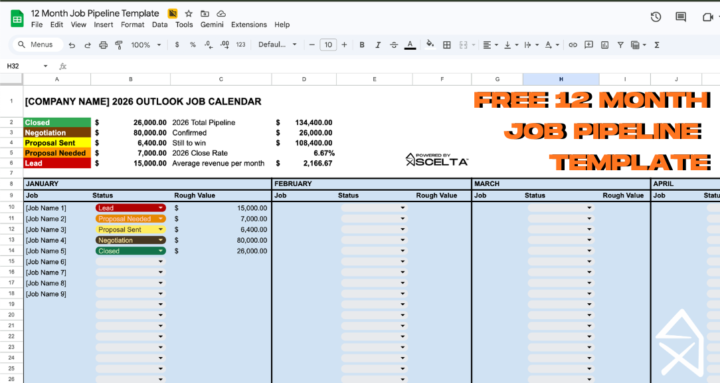The height and width of the screenshot is (383, 720).
Task: Toggle bold formatting
Action: point(362,45)
